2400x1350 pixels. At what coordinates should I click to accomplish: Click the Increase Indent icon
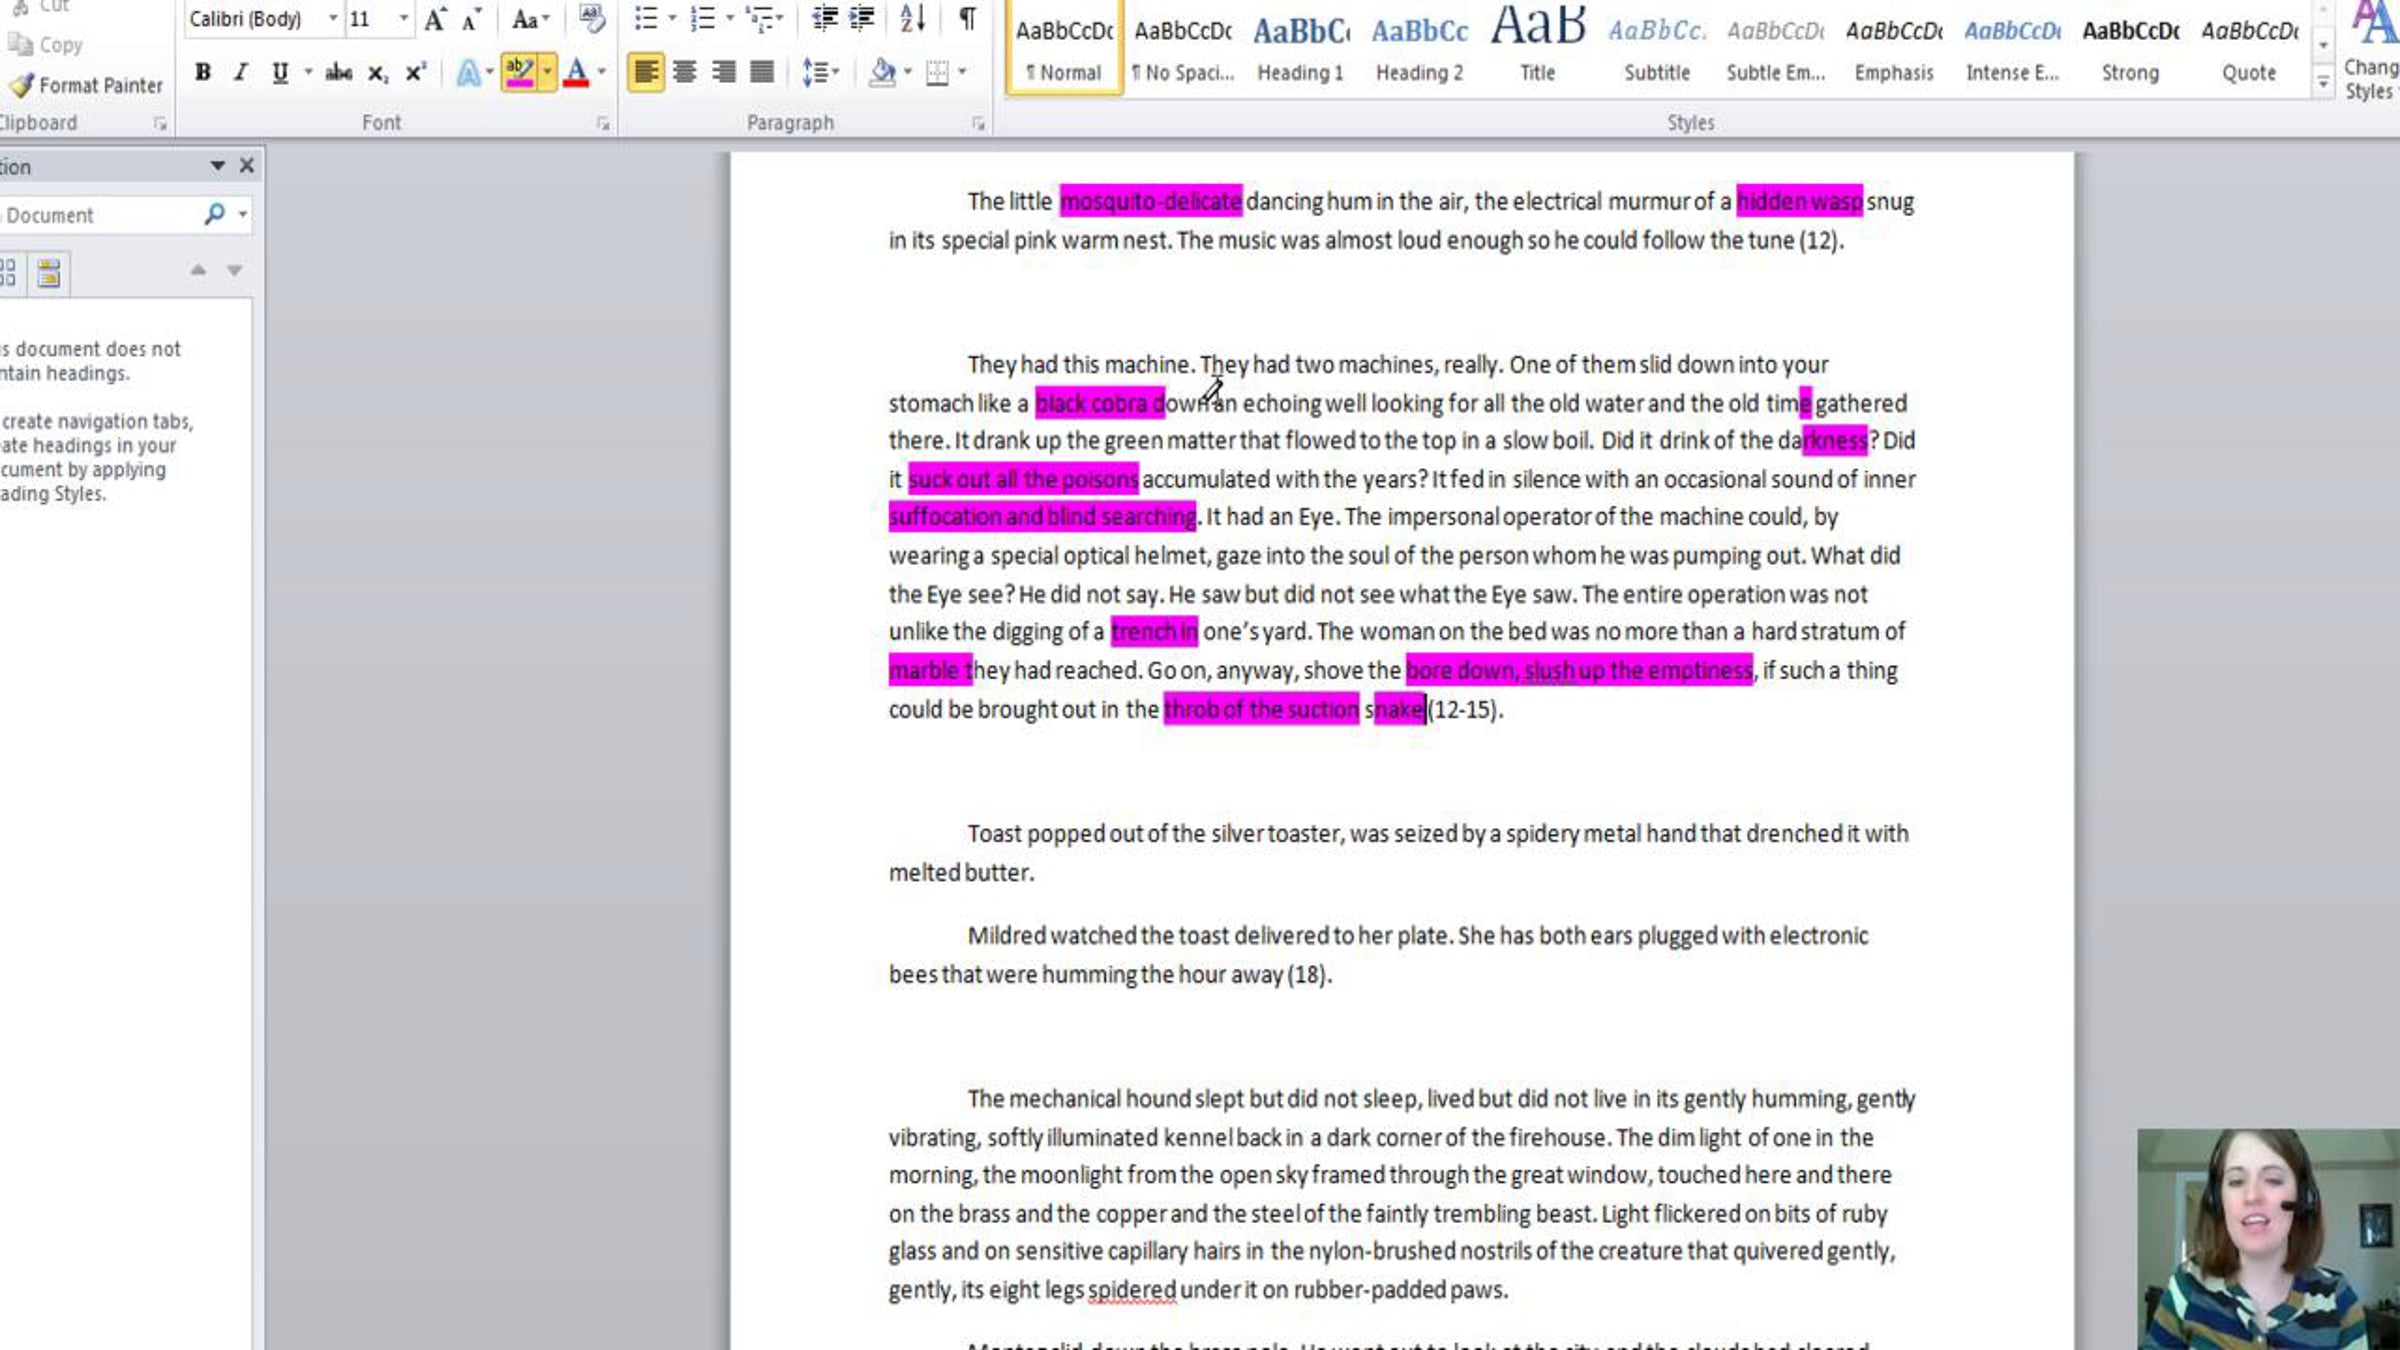coord(862,18)
